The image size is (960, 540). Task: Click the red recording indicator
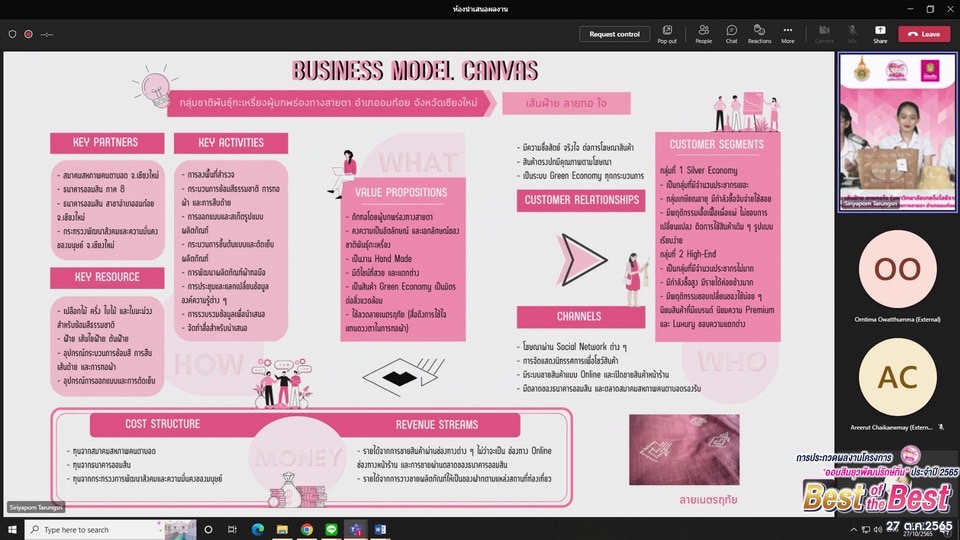(28, 34)
